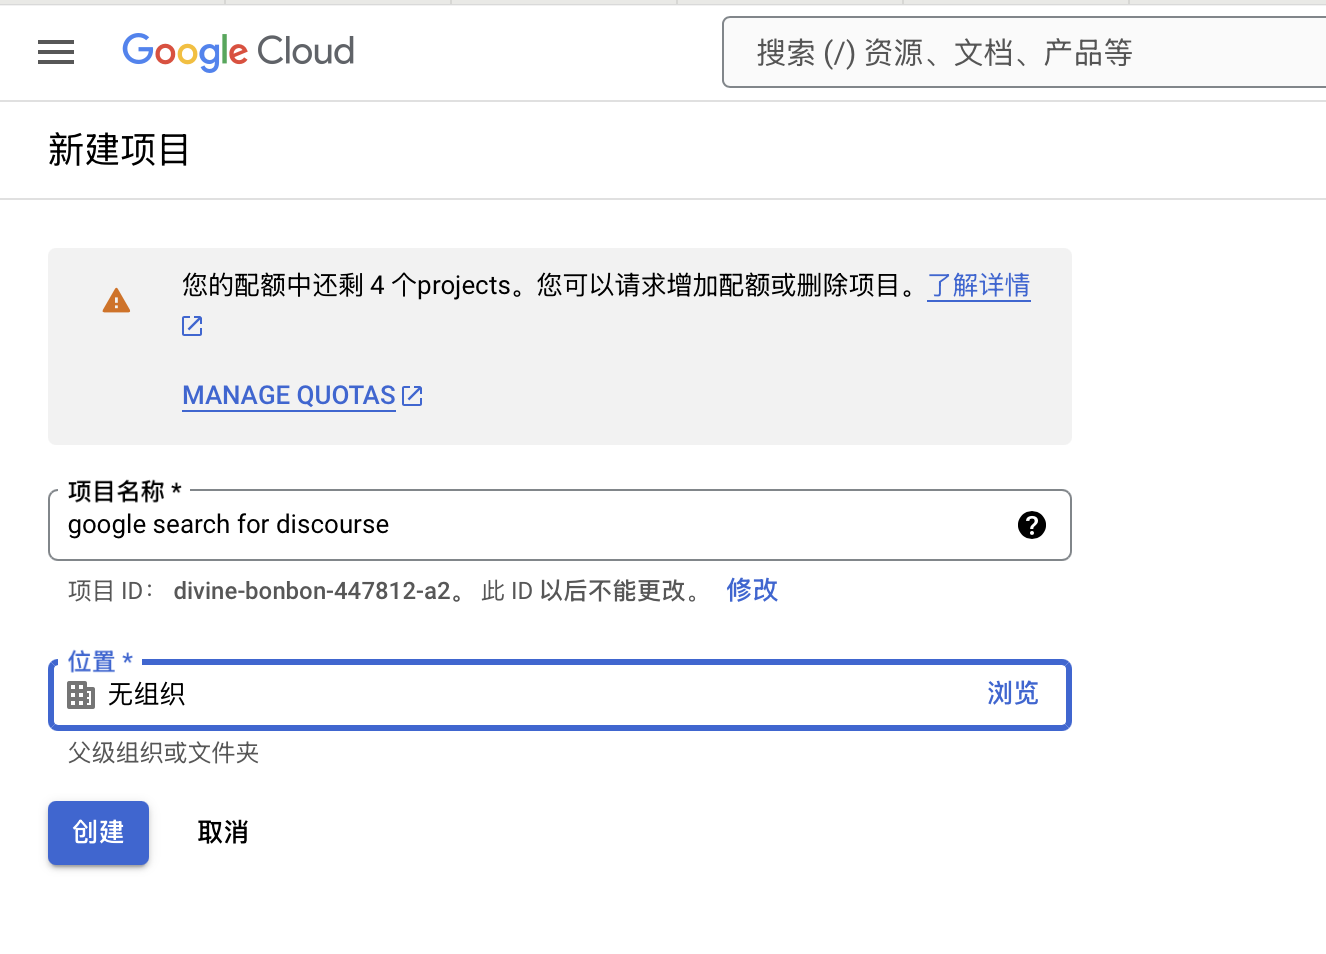Select the project name text google search for discourse

click(227, 524)
